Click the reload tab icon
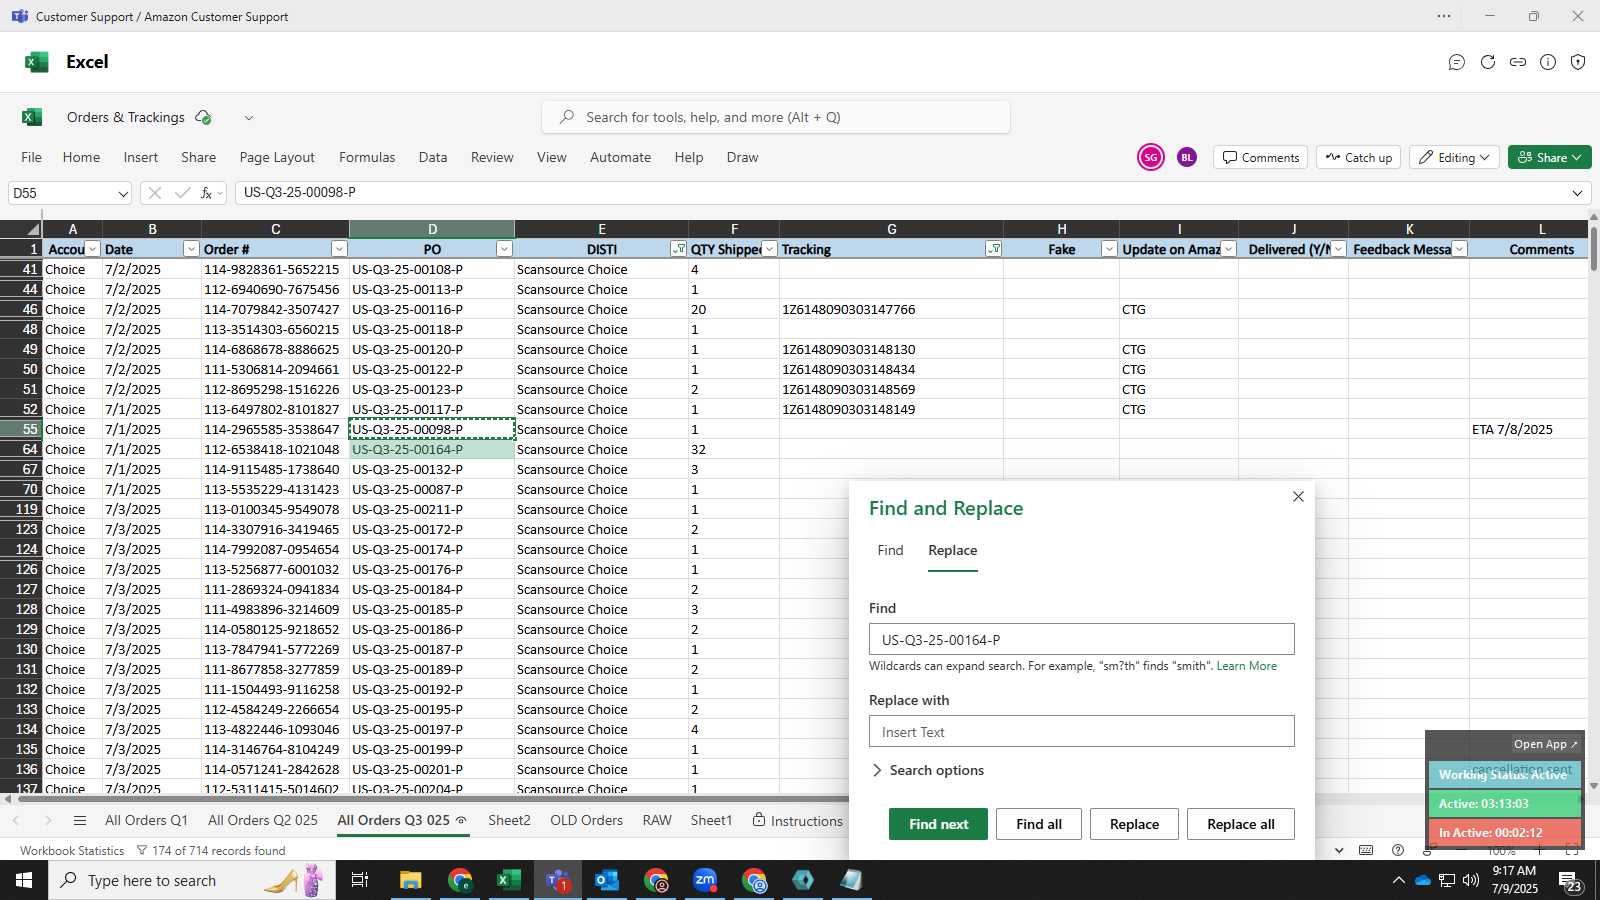Image resolution: width=1600 pixels, height=900 pixels. pos(1488,62)
